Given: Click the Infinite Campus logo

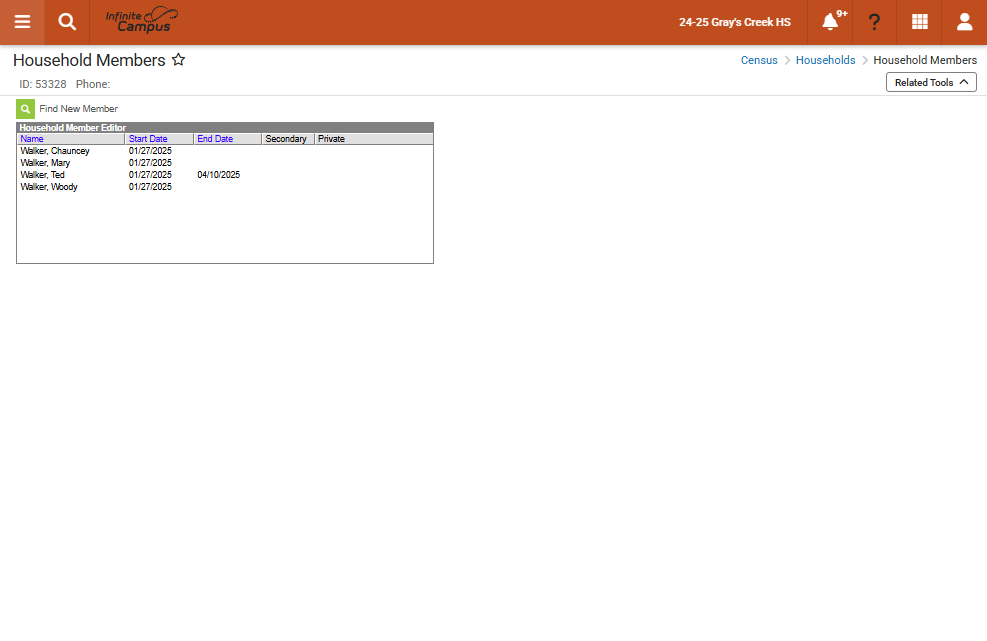Looking at the screenshot, I should [142, 21].
